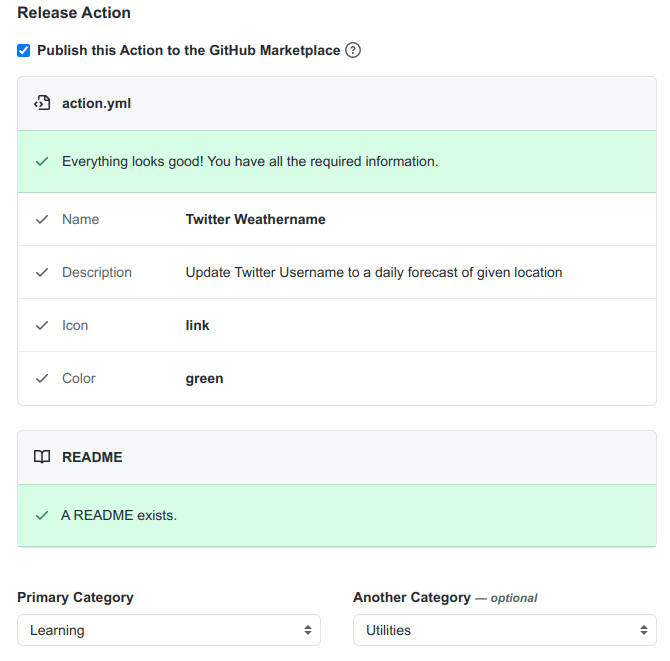Image resolution: width=670 pixels, height=661 pixels.
Task: Click the 'link' icon value text
Action: coord(197,325)
